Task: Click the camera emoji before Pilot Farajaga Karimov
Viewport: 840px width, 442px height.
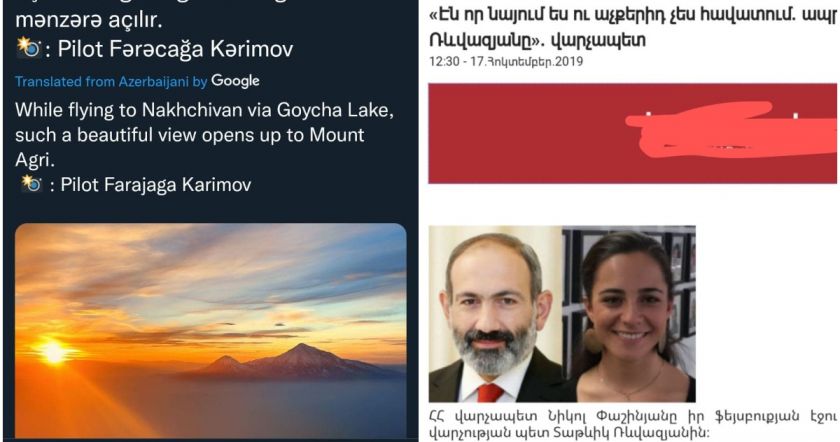Action: 32,184
